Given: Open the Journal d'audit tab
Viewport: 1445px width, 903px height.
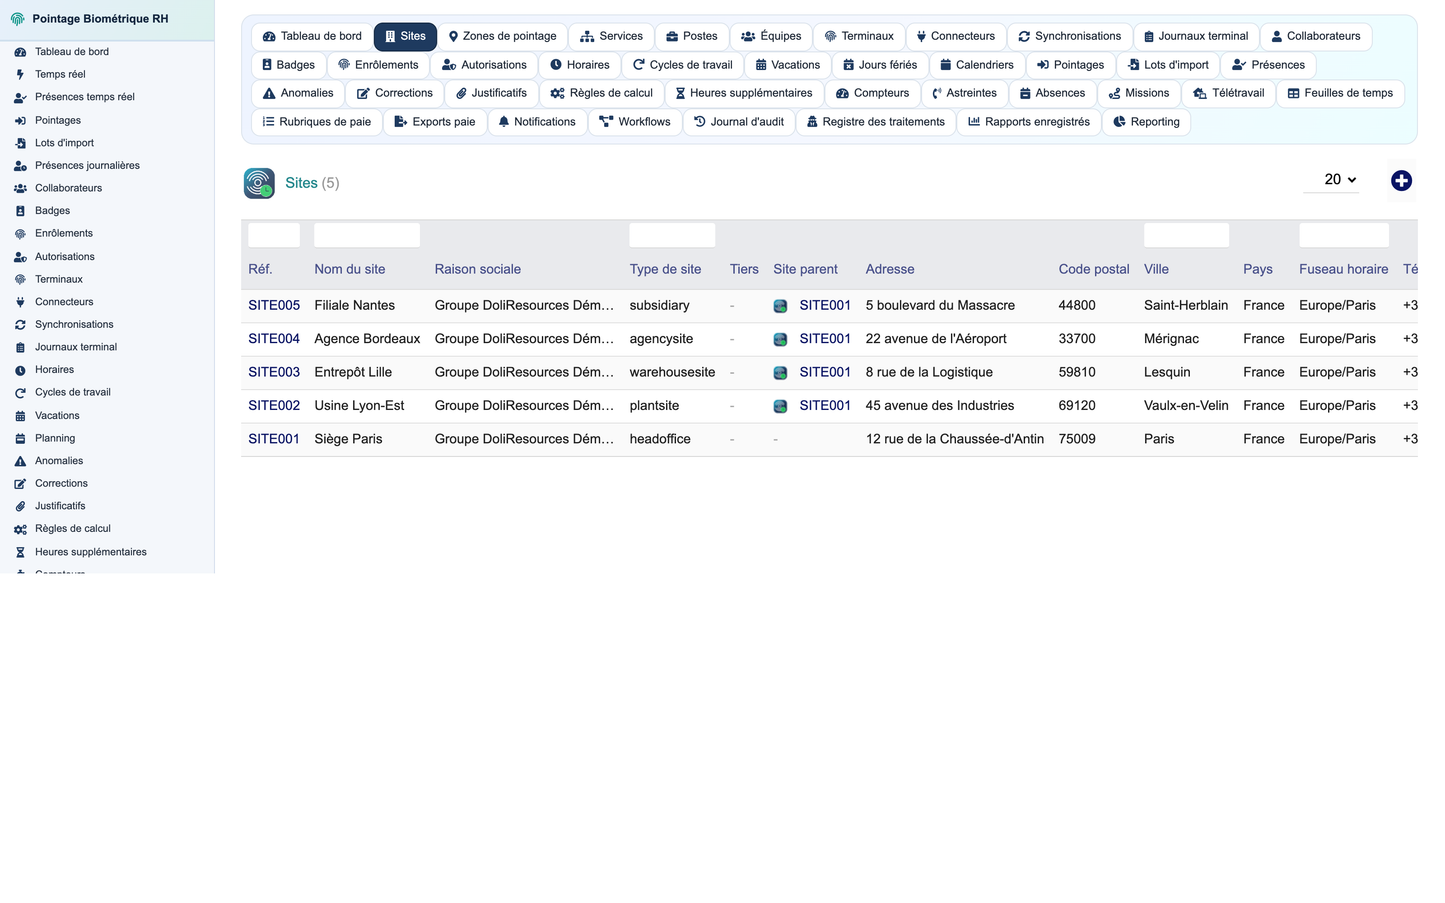Looking at the screenshot, I should 739,122.
